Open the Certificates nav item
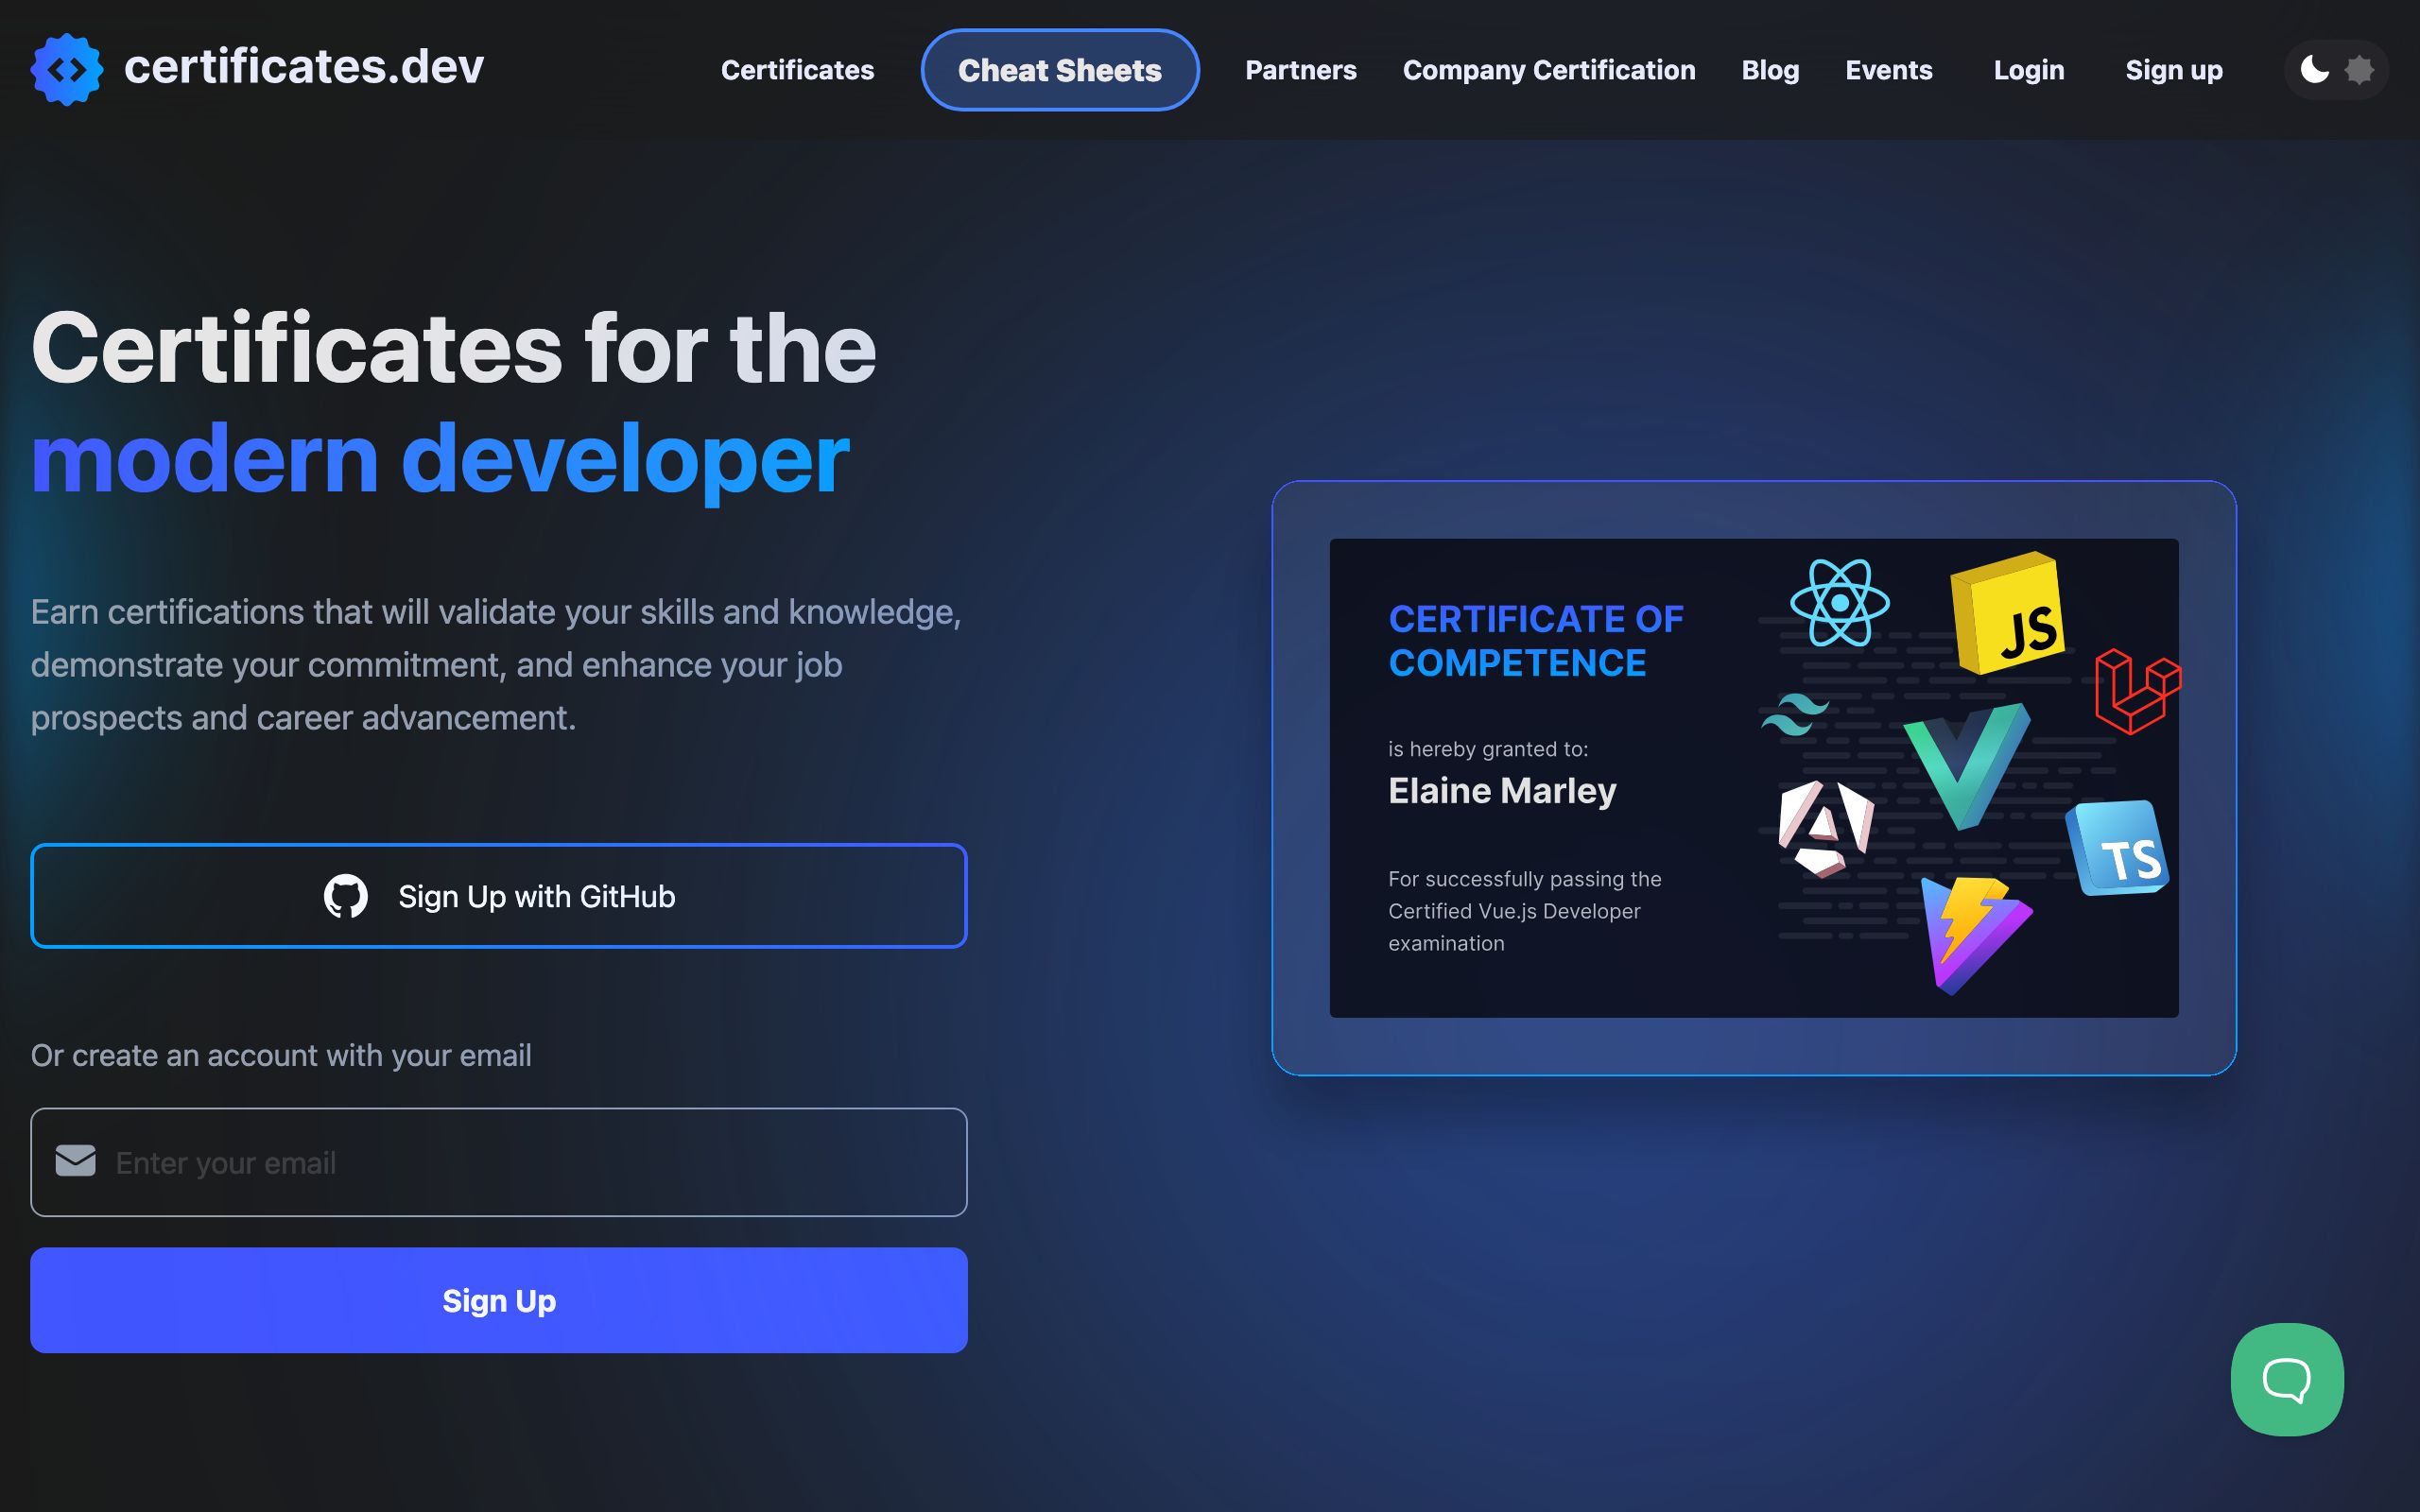Viewport: 2420px width, 1512px height. tap(797, 70)
